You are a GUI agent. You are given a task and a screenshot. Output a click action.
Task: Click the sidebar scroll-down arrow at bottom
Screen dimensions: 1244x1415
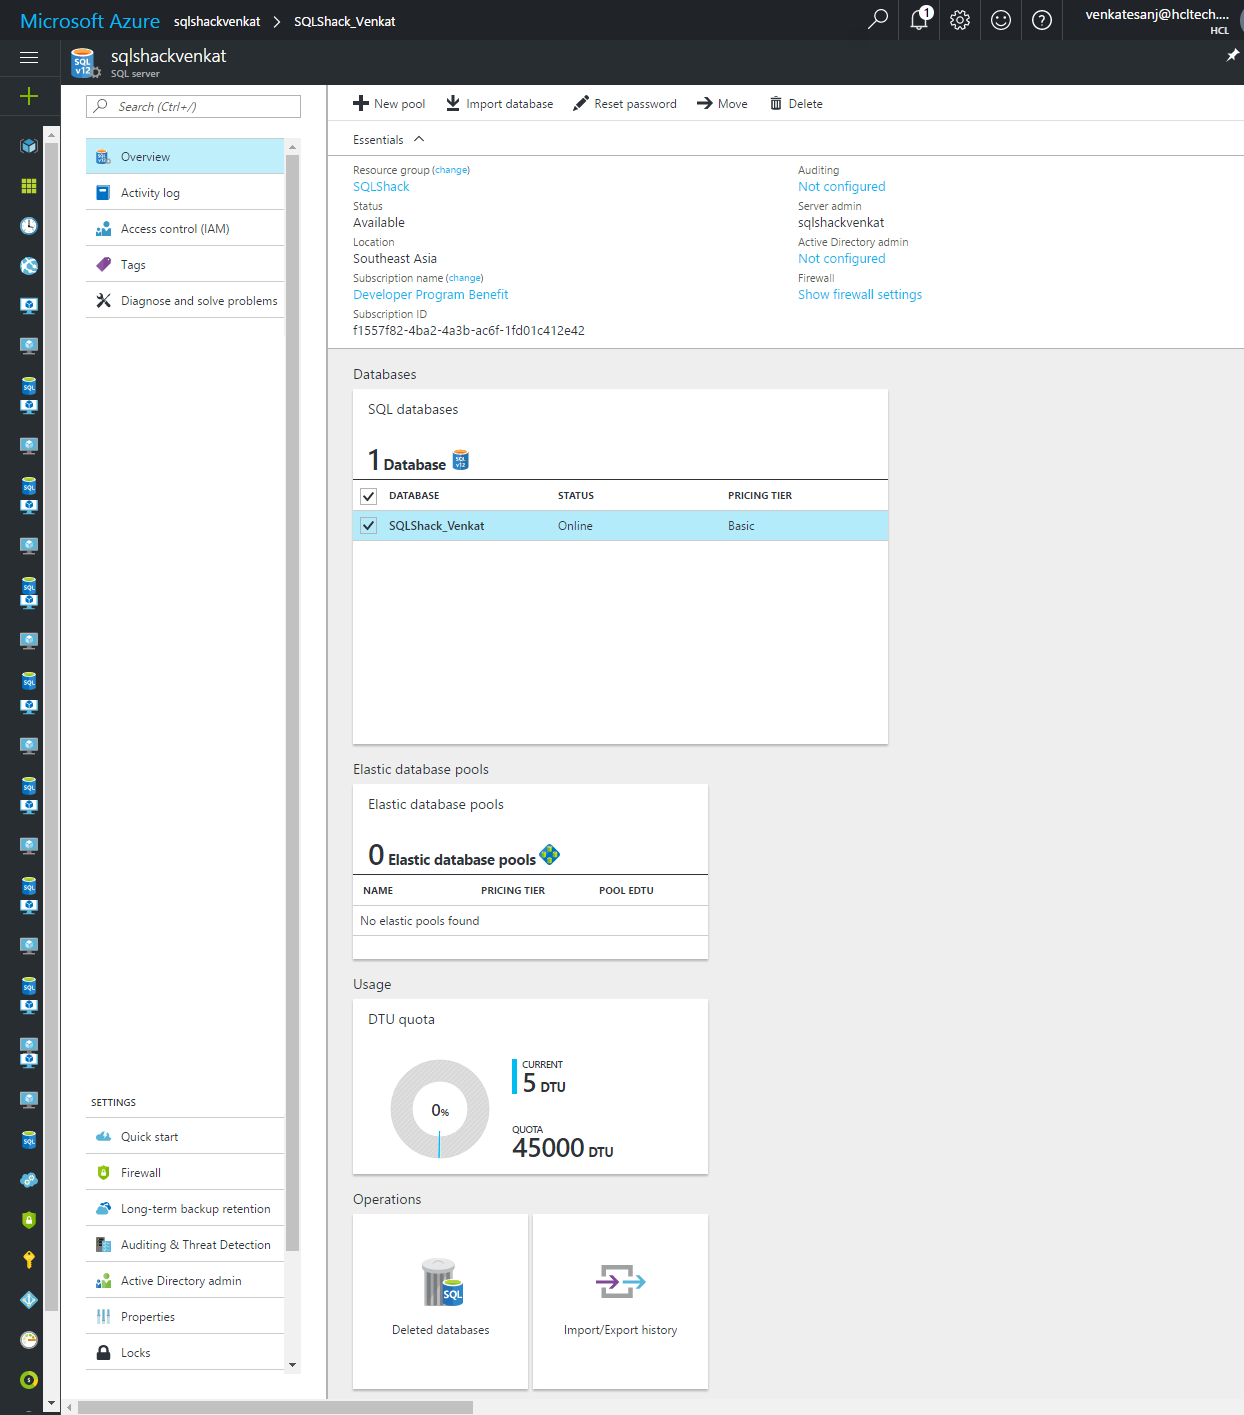(52, 1405)
